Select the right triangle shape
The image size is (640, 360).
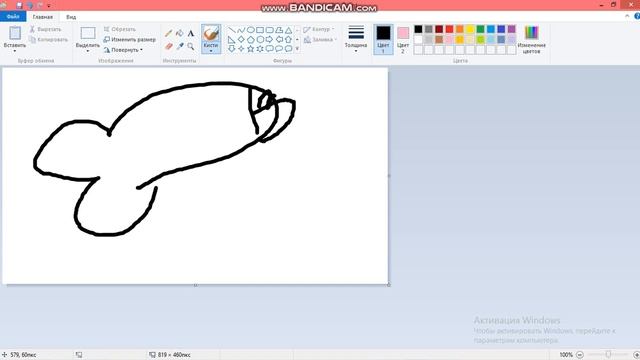(x=231, y=40)
